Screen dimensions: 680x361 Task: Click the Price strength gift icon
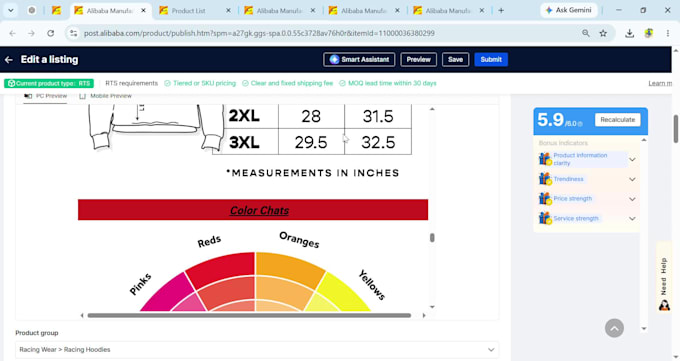tap(545, 199)
